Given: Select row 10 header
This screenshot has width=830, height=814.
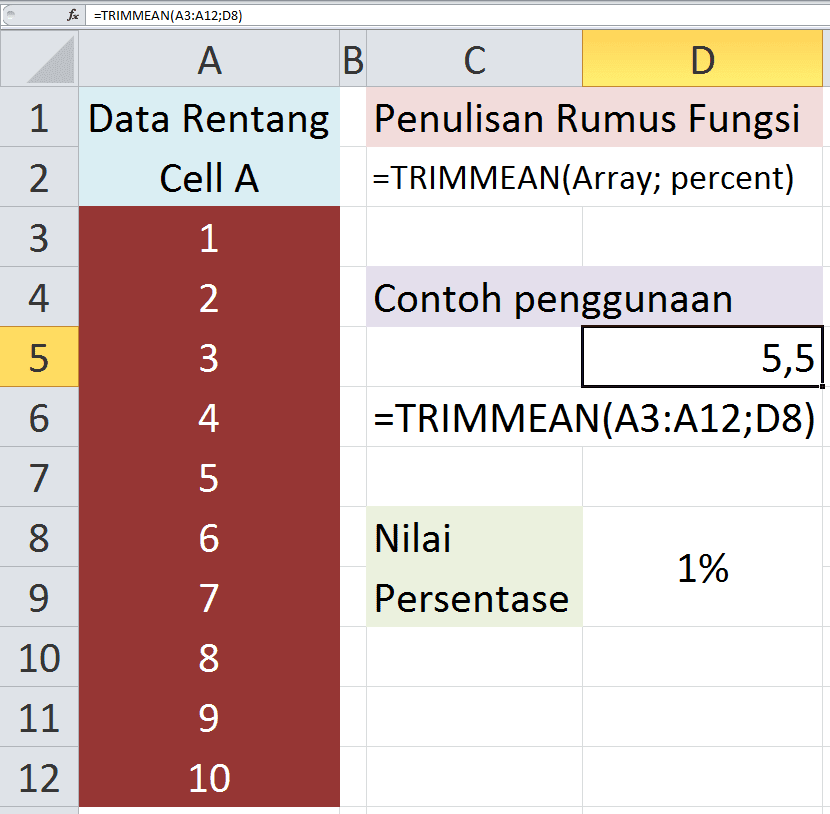Looking at the screenshot, I should (x=39, y=657).
